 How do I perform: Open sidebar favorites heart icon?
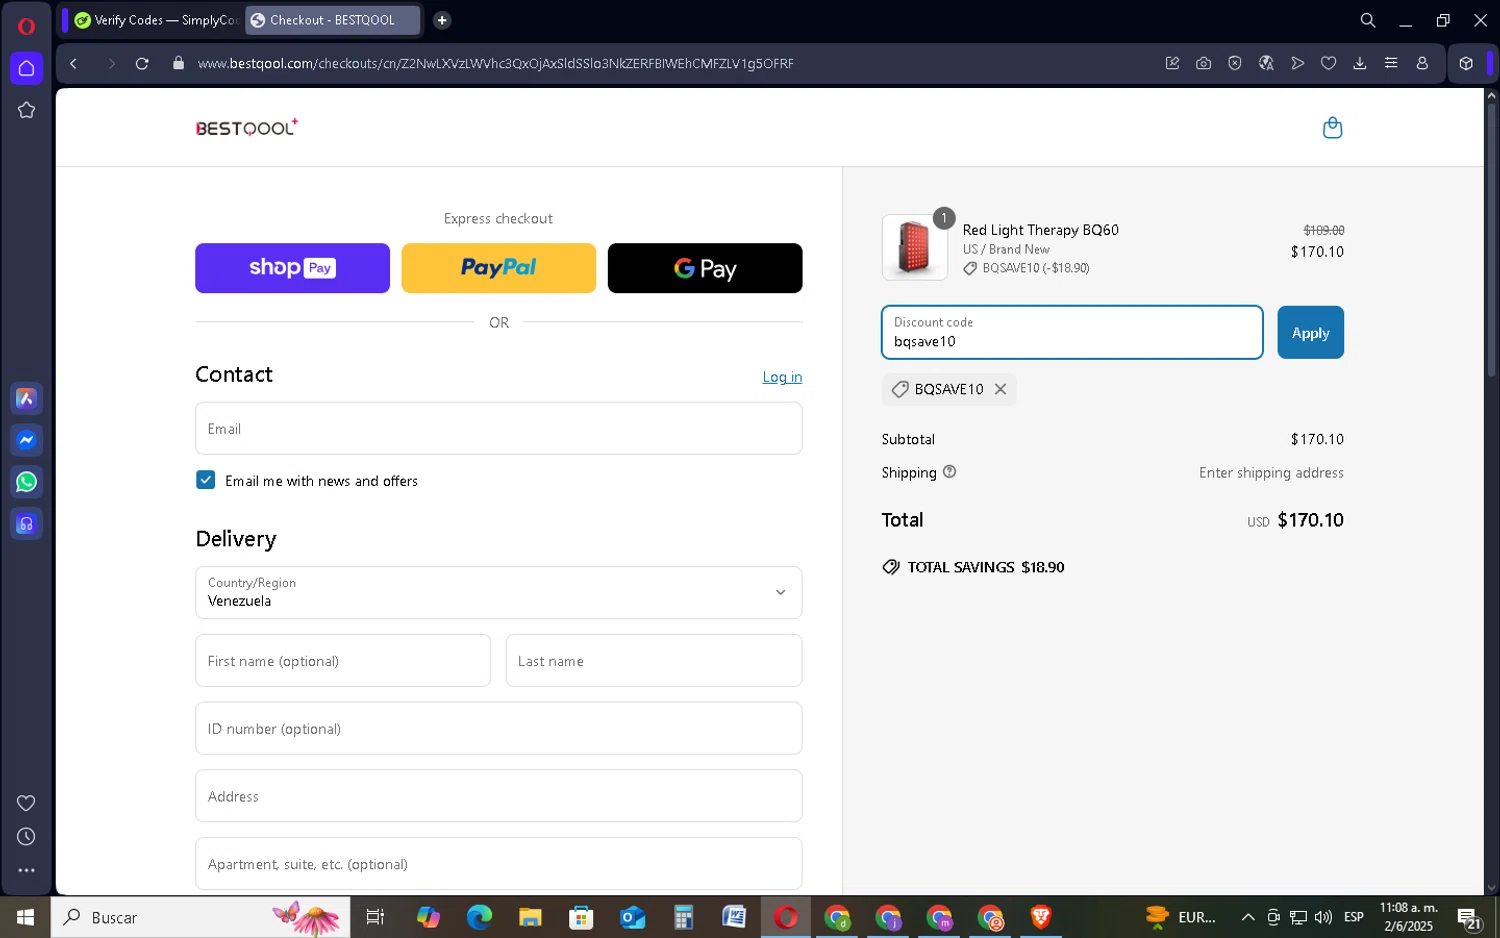tap(27, 803)
